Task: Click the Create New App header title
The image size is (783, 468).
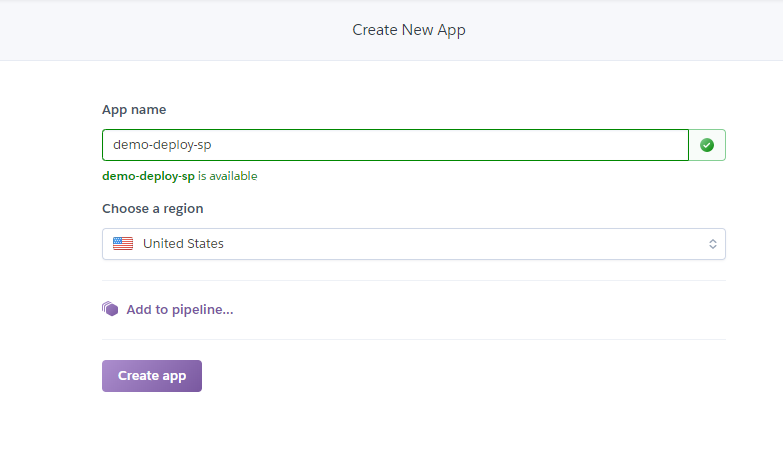Action: pyautogui.click(x=409, y=30)
